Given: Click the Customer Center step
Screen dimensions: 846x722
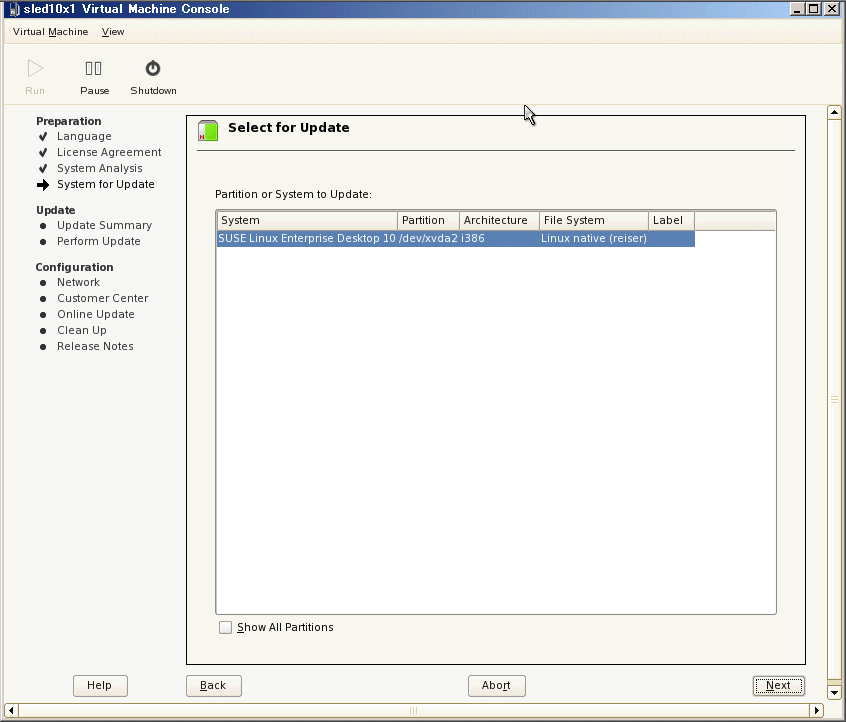Looking at the screenshot, I should tap(103, 298).
